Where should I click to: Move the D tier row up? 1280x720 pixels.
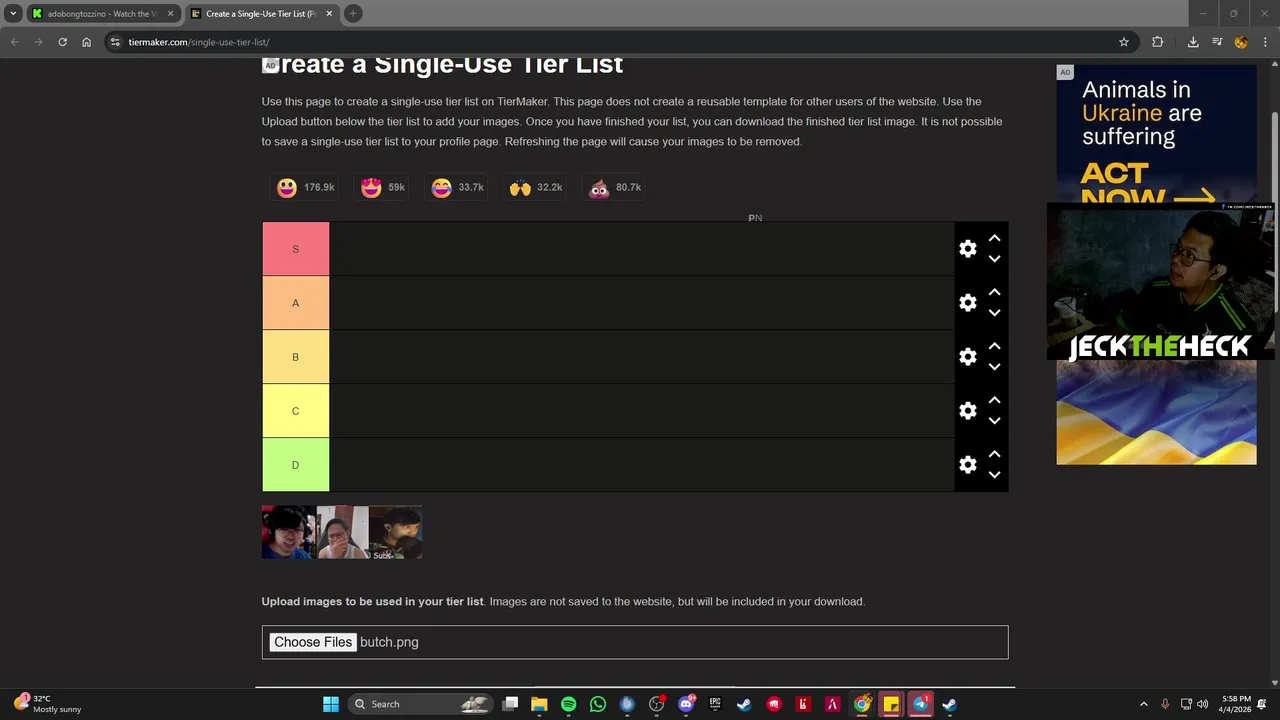click(x=994, y=455)
